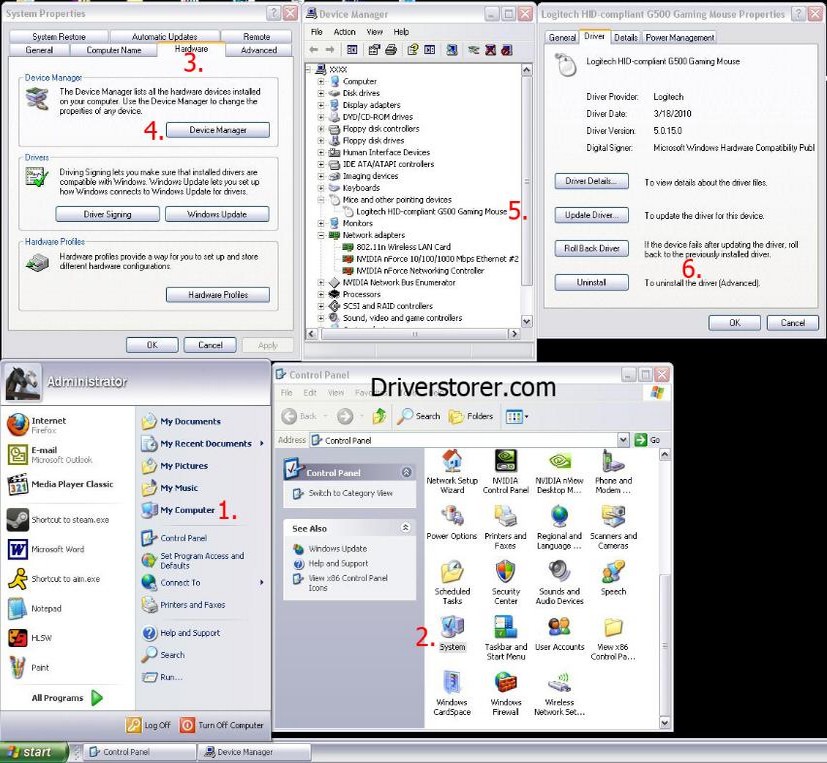Click the Update Driver button
Screen dimensions: 827x763
(x=592, y=215)
